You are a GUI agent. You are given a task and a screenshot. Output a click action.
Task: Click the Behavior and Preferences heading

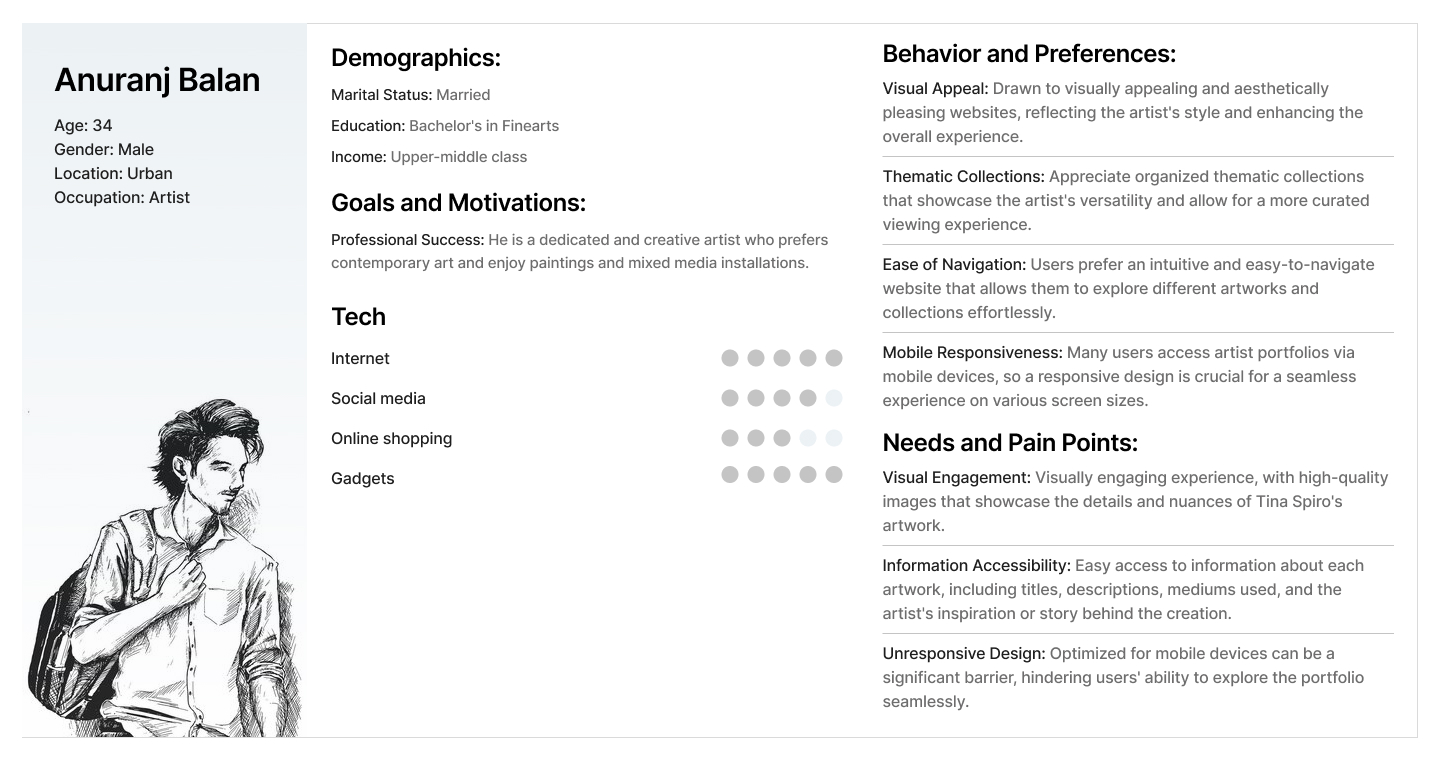tap(1029, 54)
